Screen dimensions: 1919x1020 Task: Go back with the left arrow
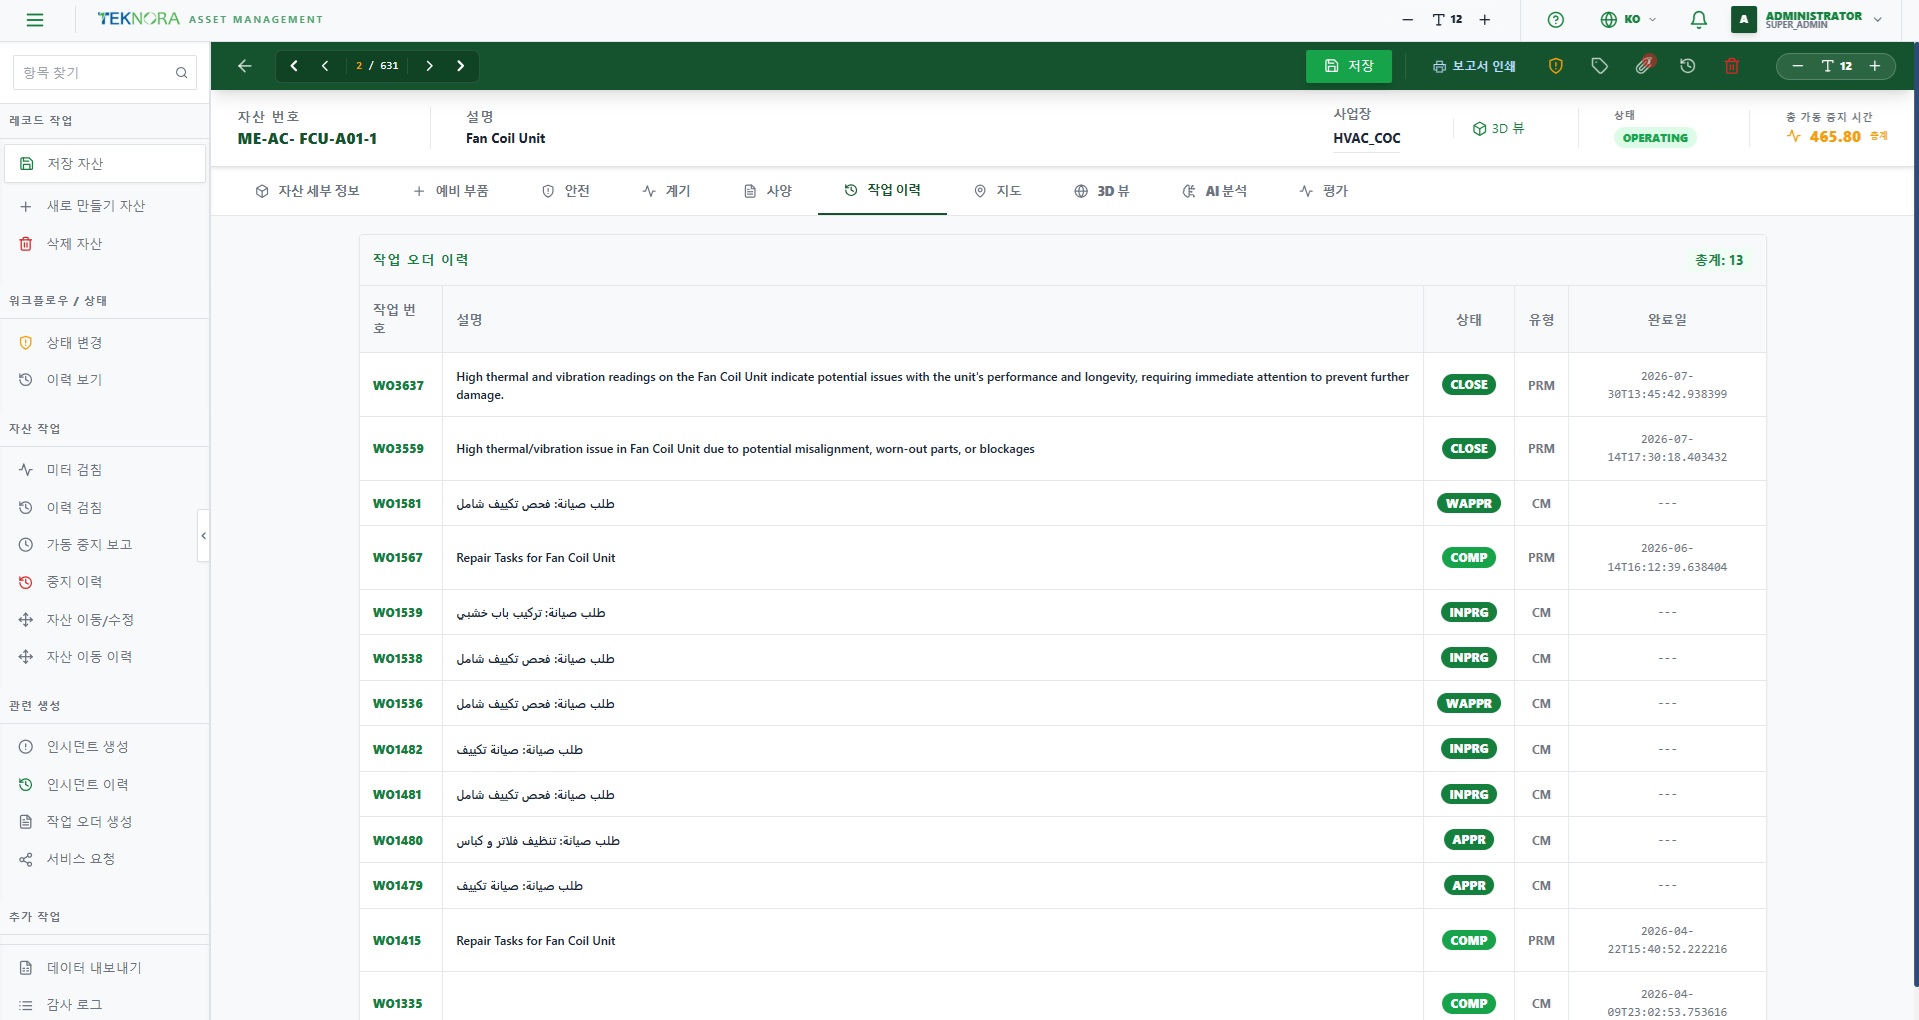point(245,66)
